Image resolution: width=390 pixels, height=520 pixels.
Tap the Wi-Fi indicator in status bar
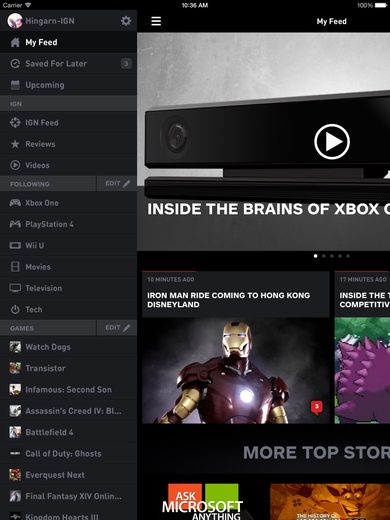(28, 5)
